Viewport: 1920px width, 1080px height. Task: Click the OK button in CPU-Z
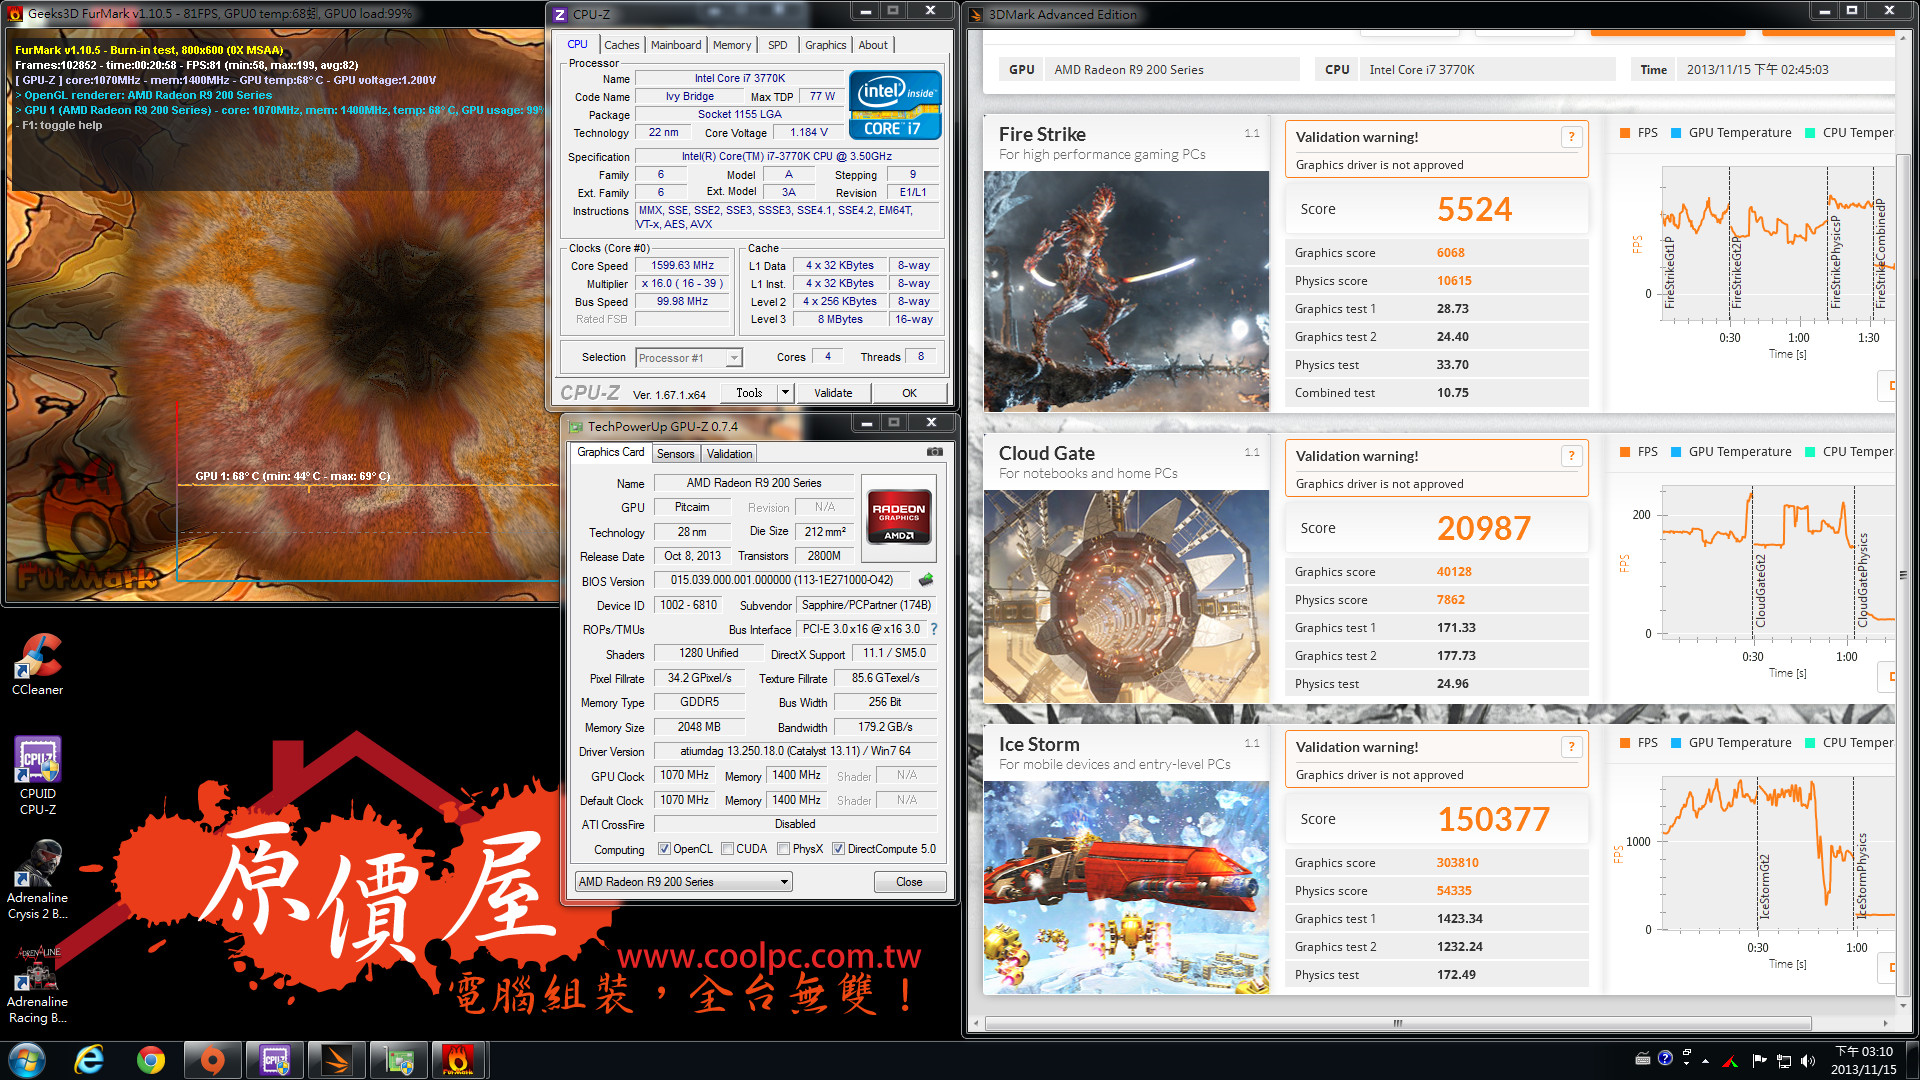tap(909, 393)
